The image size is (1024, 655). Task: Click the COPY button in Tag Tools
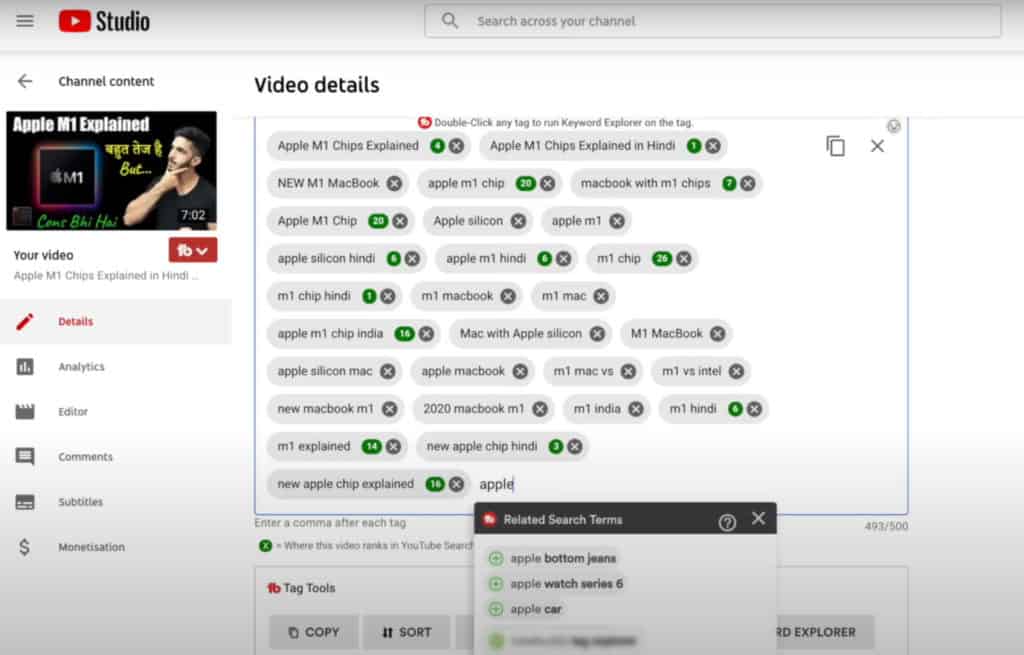(314, 632)
